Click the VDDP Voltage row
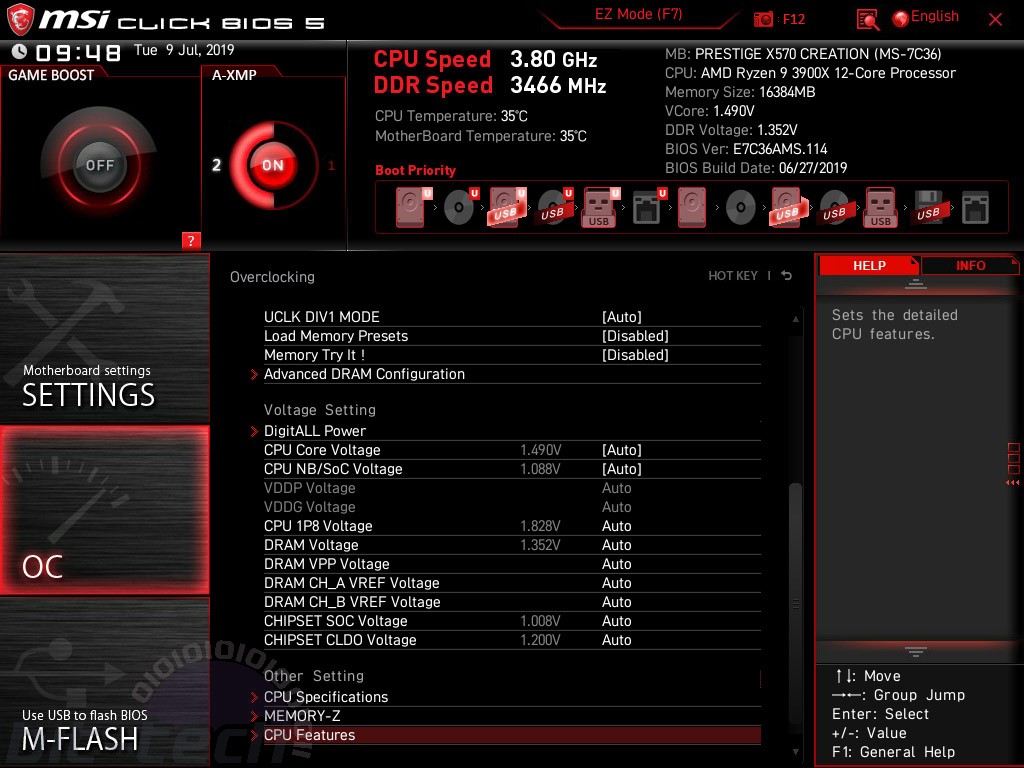1024x768 pixels. [x=512, y=488]
